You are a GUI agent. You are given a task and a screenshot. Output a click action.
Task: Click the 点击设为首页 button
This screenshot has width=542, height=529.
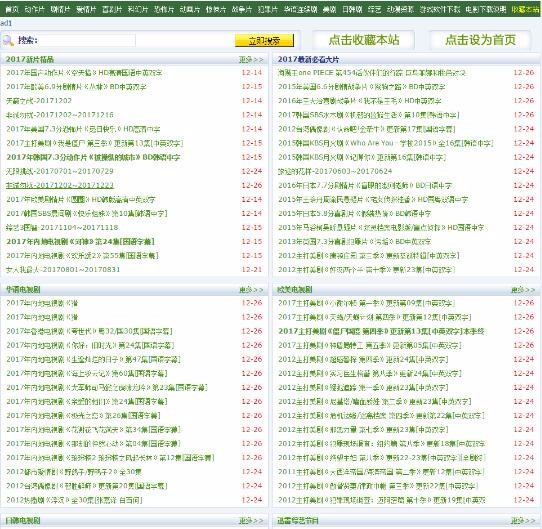click(480, 40)
